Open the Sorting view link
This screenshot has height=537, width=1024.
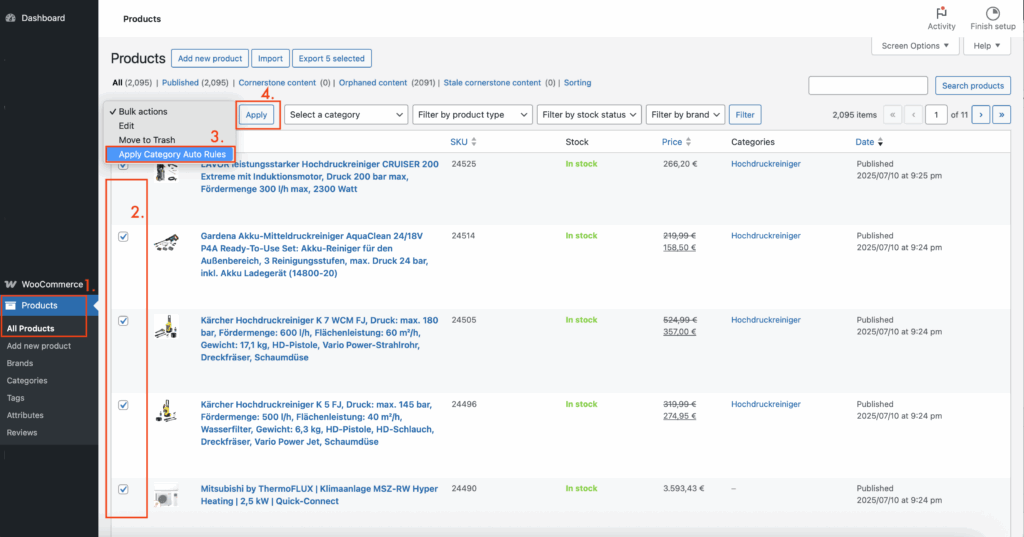[577, 83]
